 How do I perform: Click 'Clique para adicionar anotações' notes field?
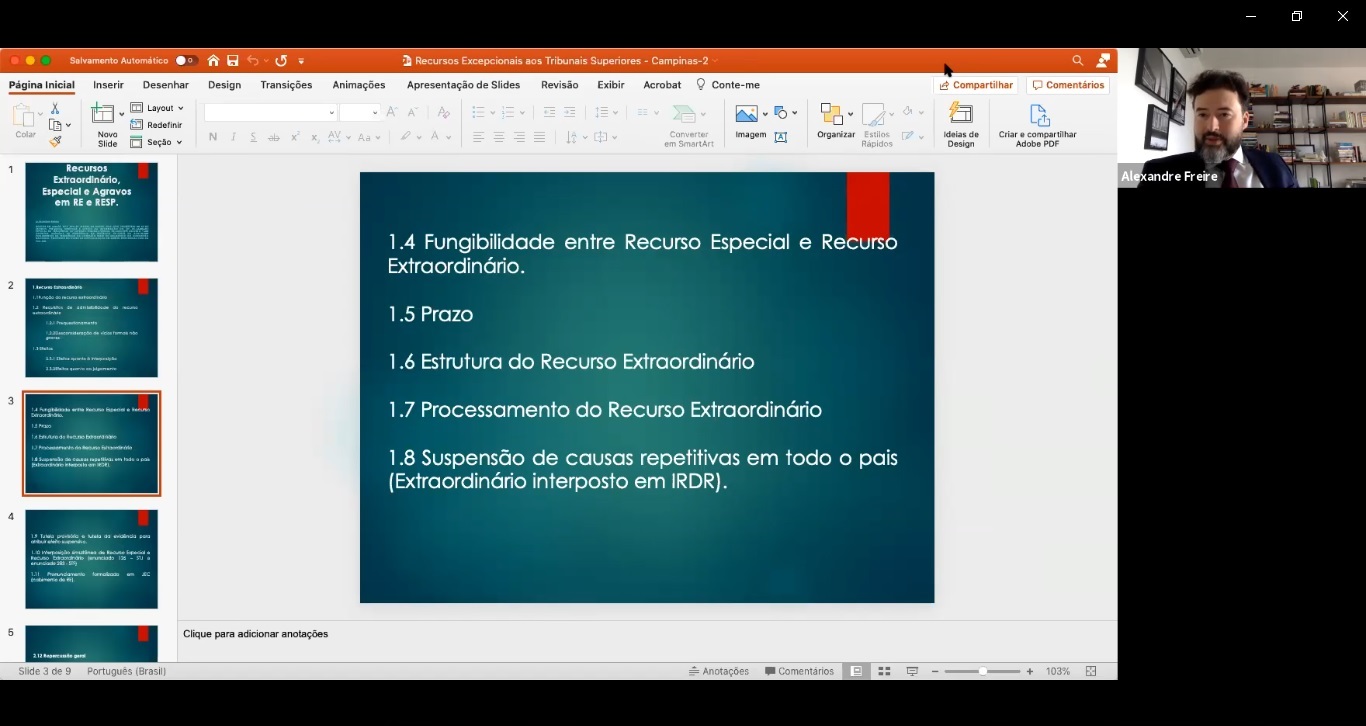255,634
